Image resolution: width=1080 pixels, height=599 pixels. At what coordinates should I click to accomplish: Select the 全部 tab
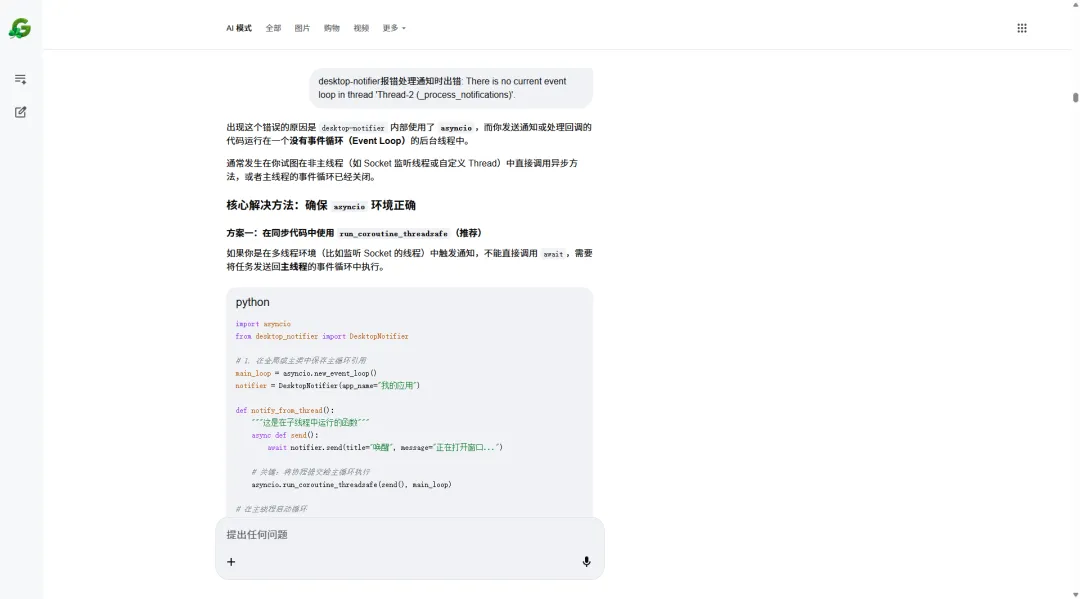[273, 28]
